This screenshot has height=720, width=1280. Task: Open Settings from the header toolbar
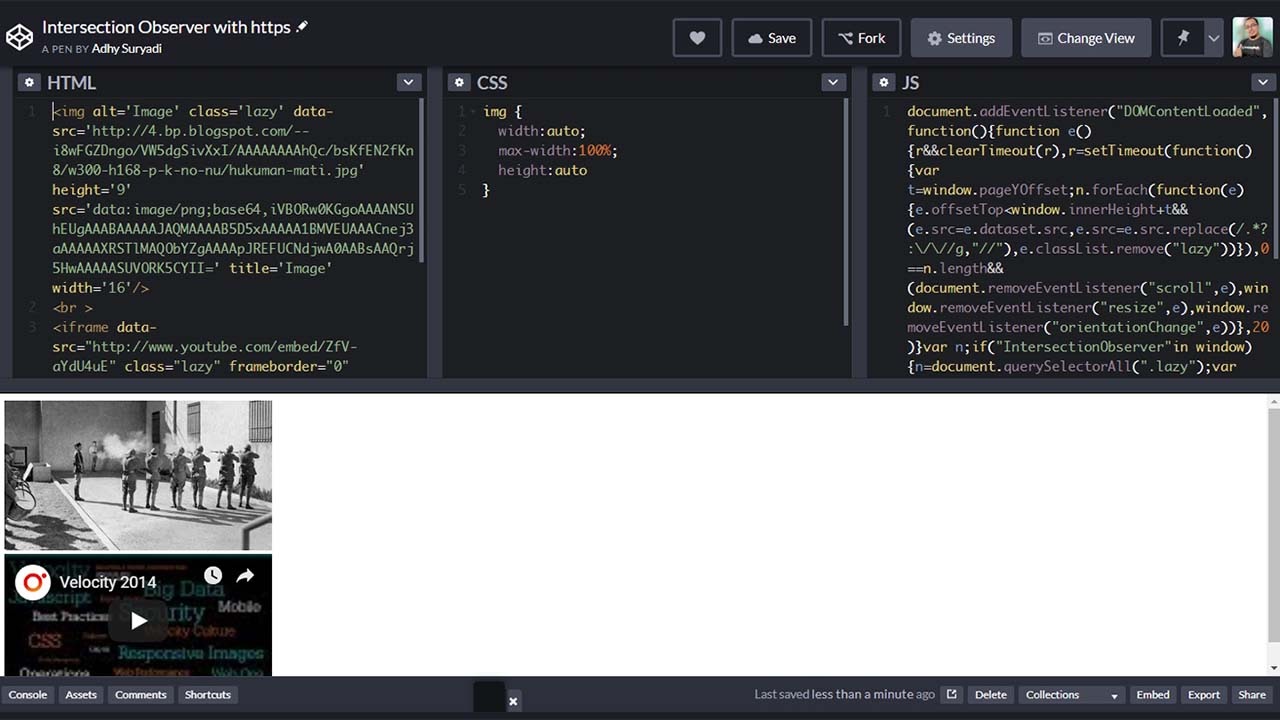tap(961, 38)
